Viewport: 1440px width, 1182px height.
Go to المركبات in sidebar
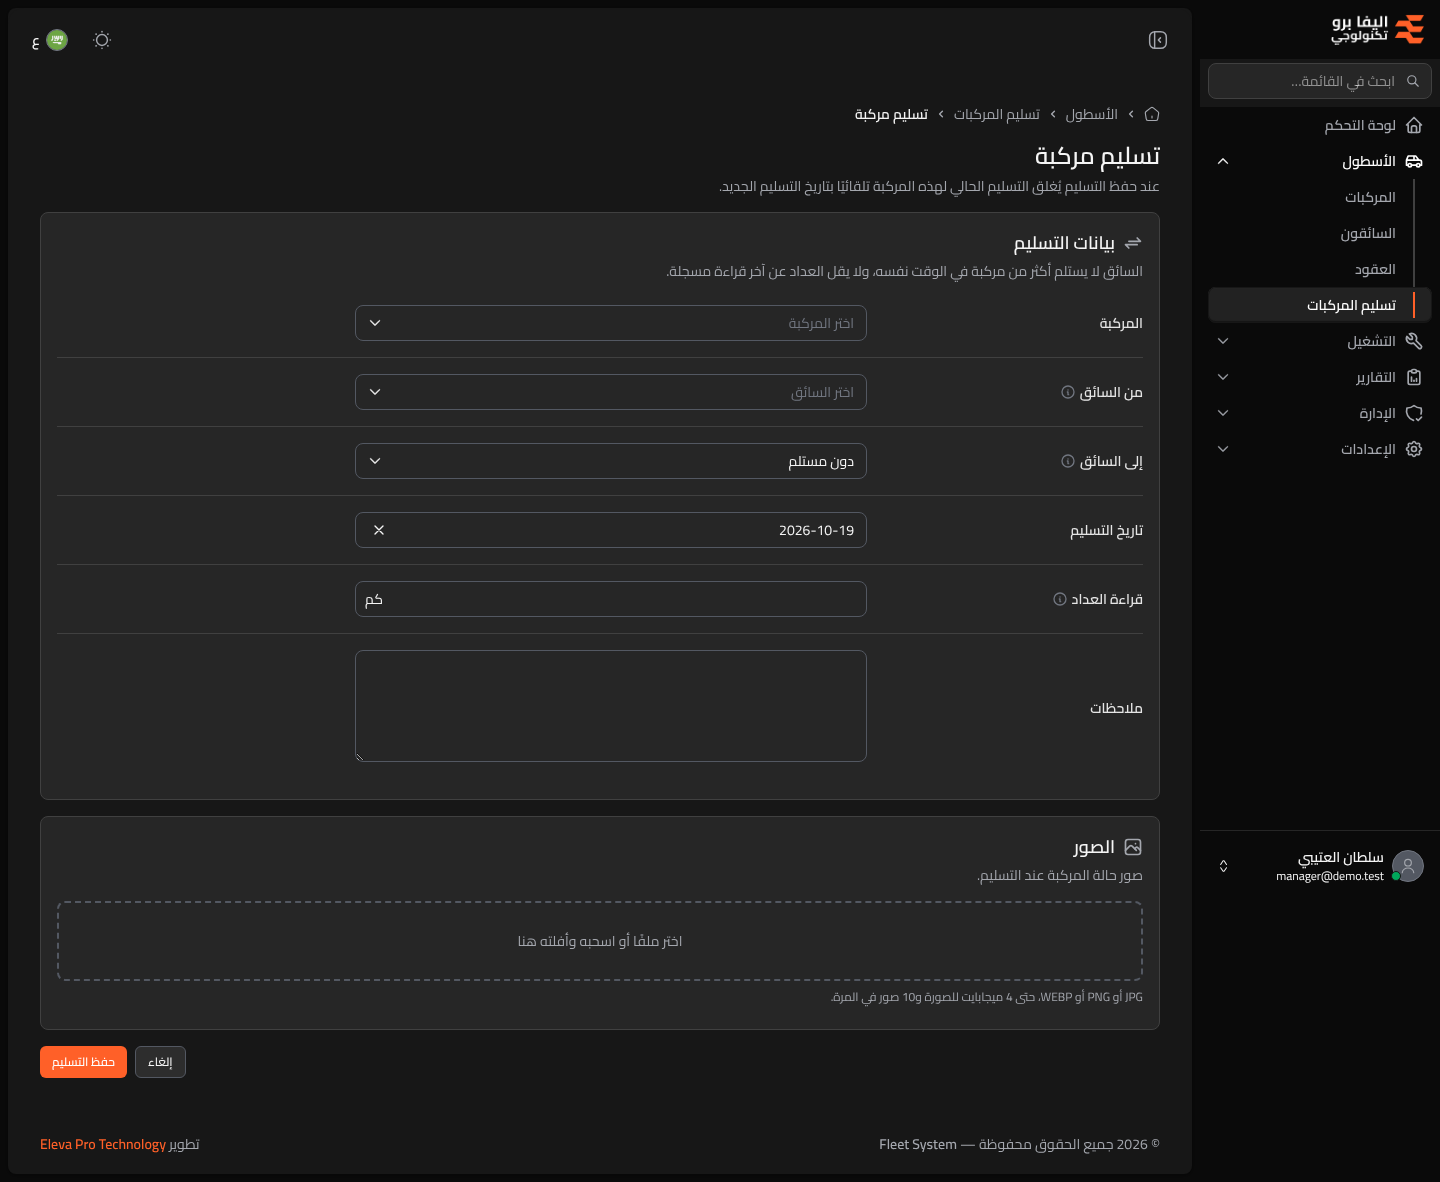coord(1370,197)
